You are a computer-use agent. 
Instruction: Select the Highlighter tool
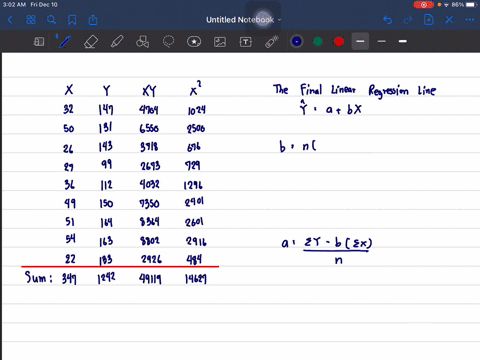[x=117, y=42]
